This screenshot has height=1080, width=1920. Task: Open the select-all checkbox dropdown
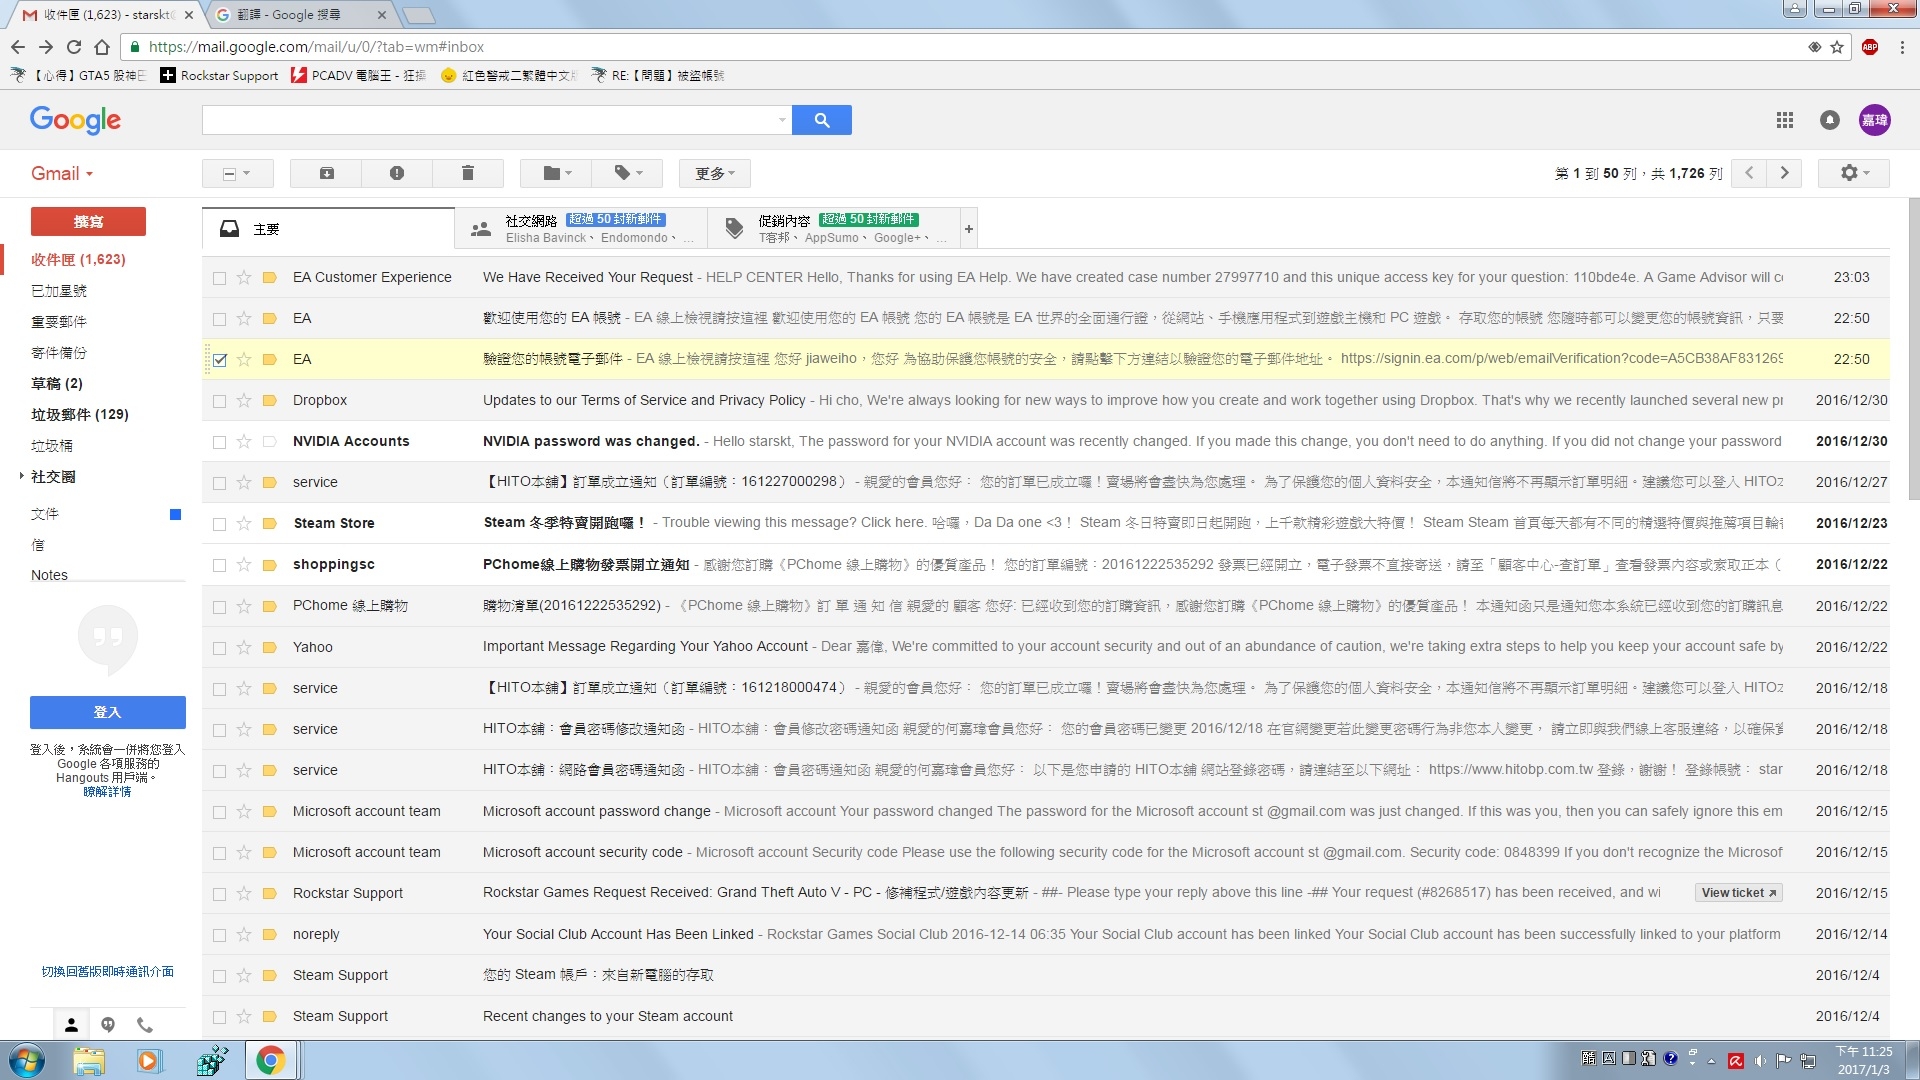coord(237,174)
